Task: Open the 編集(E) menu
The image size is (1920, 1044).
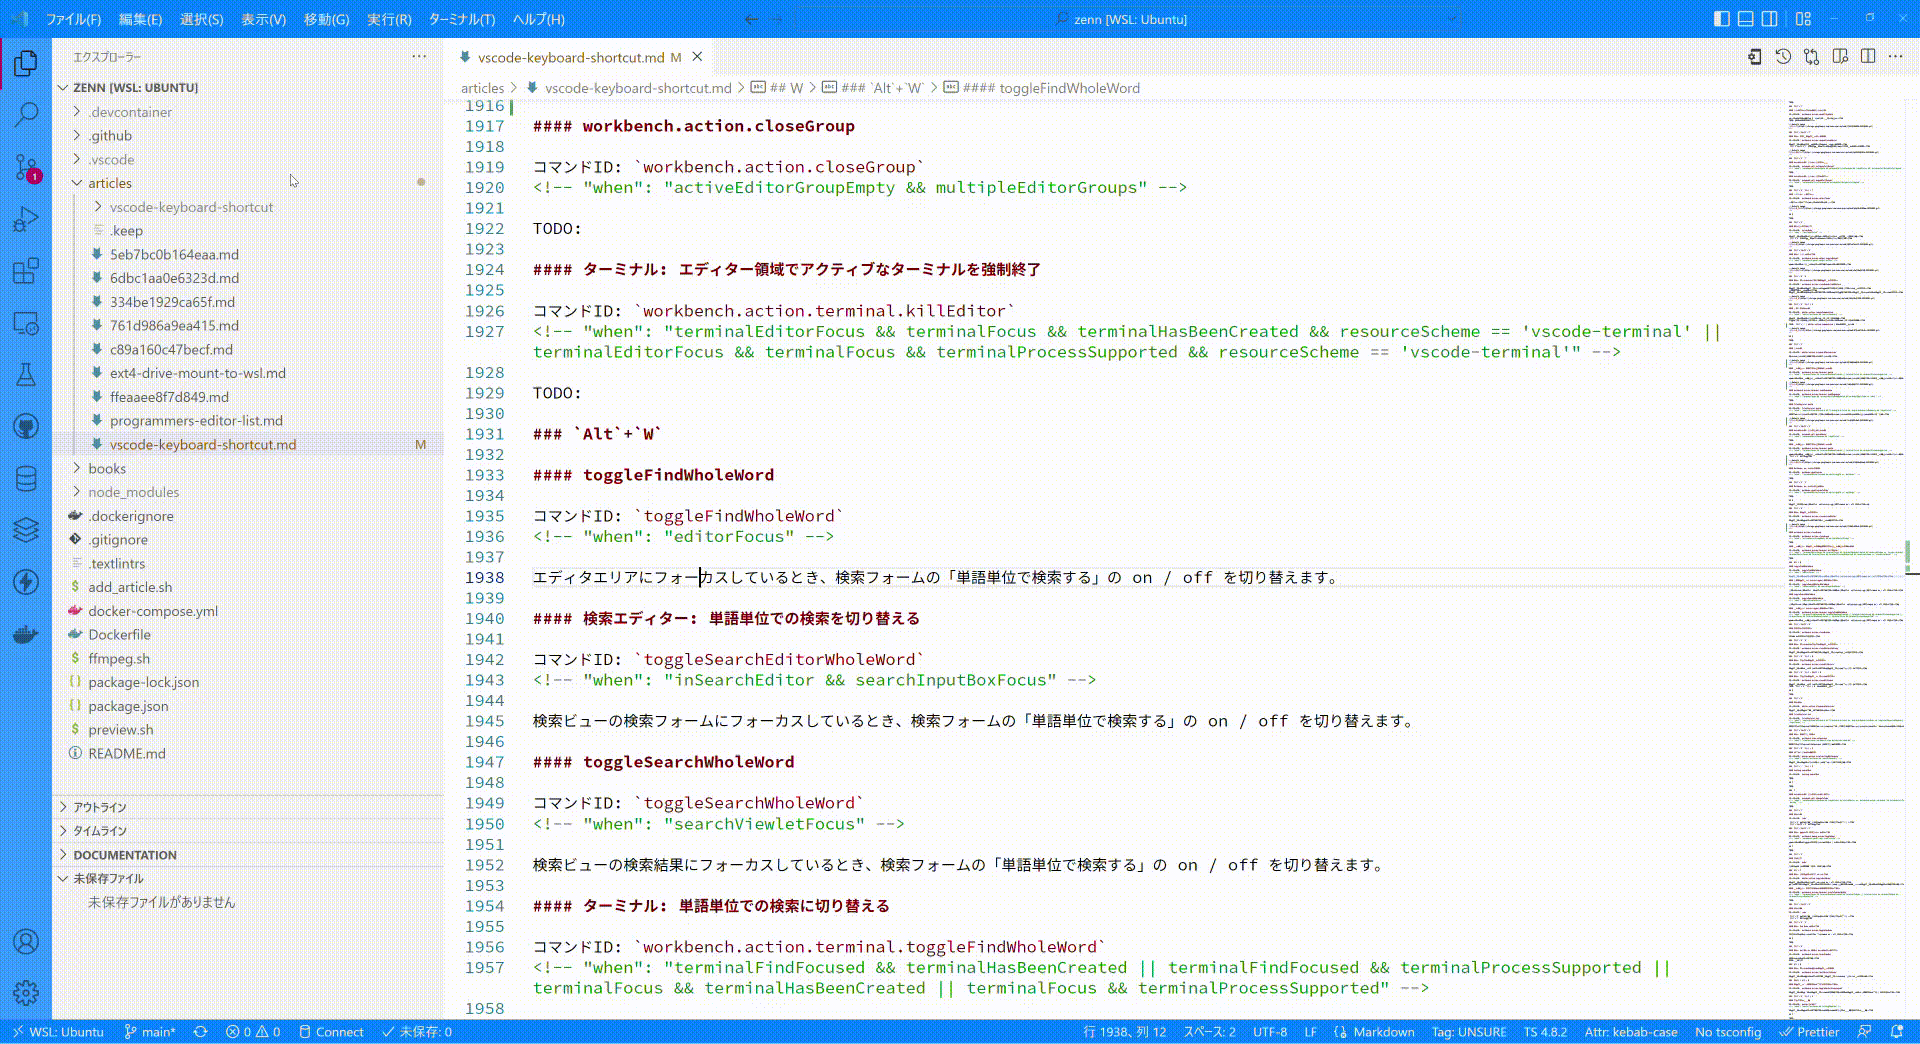Action: click(140, 19)
